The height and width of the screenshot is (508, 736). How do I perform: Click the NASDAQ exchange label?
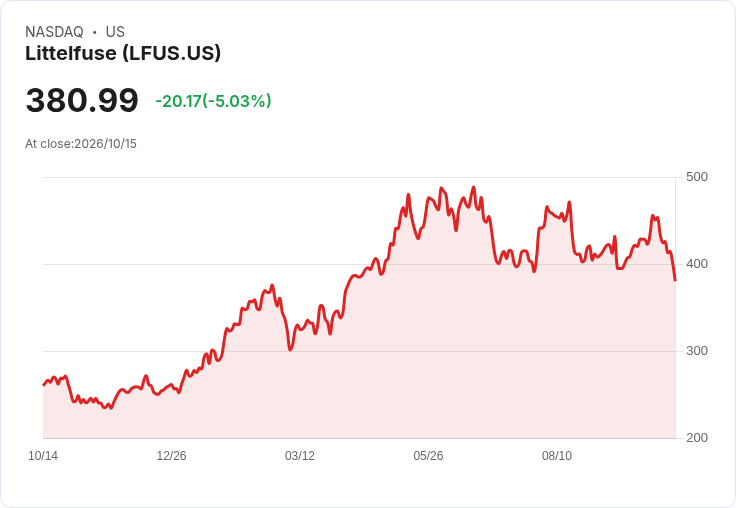(54, 32)
